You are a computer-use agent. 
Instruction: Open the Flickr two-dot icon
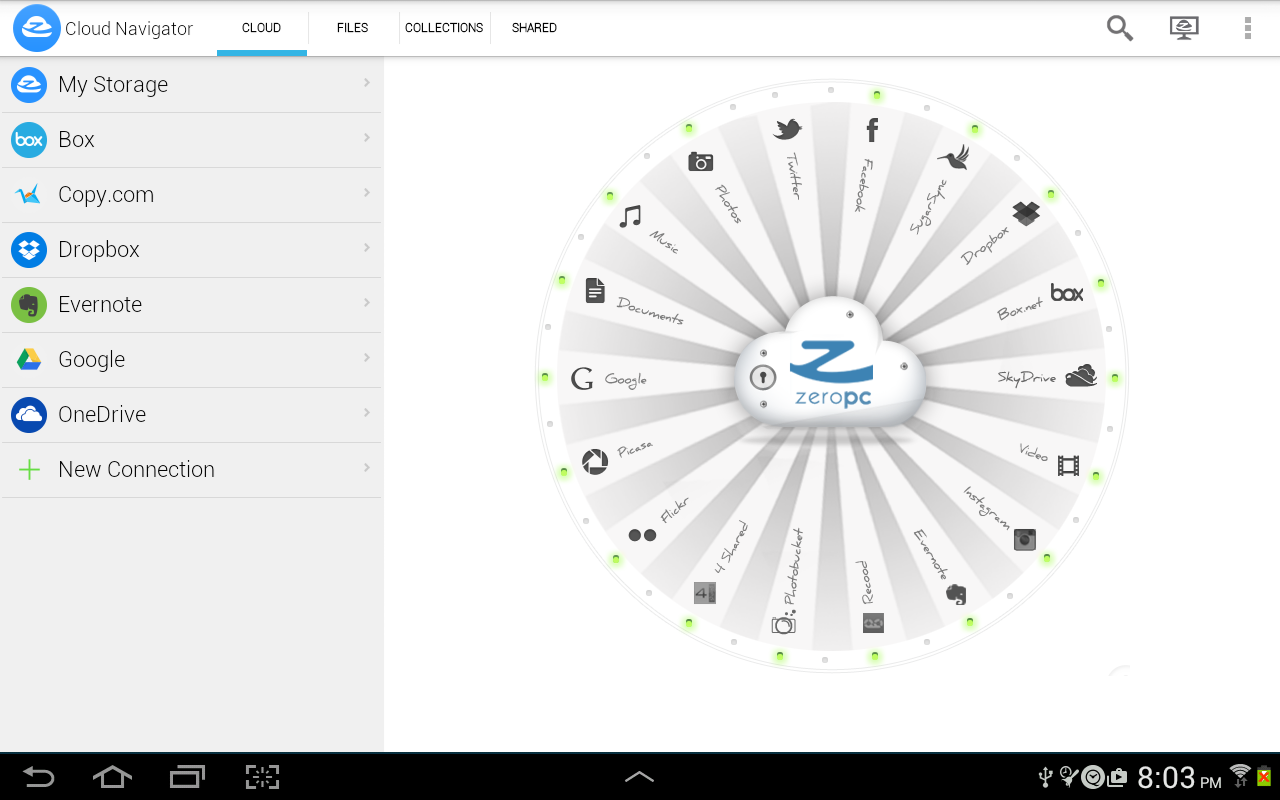(642, 535)
